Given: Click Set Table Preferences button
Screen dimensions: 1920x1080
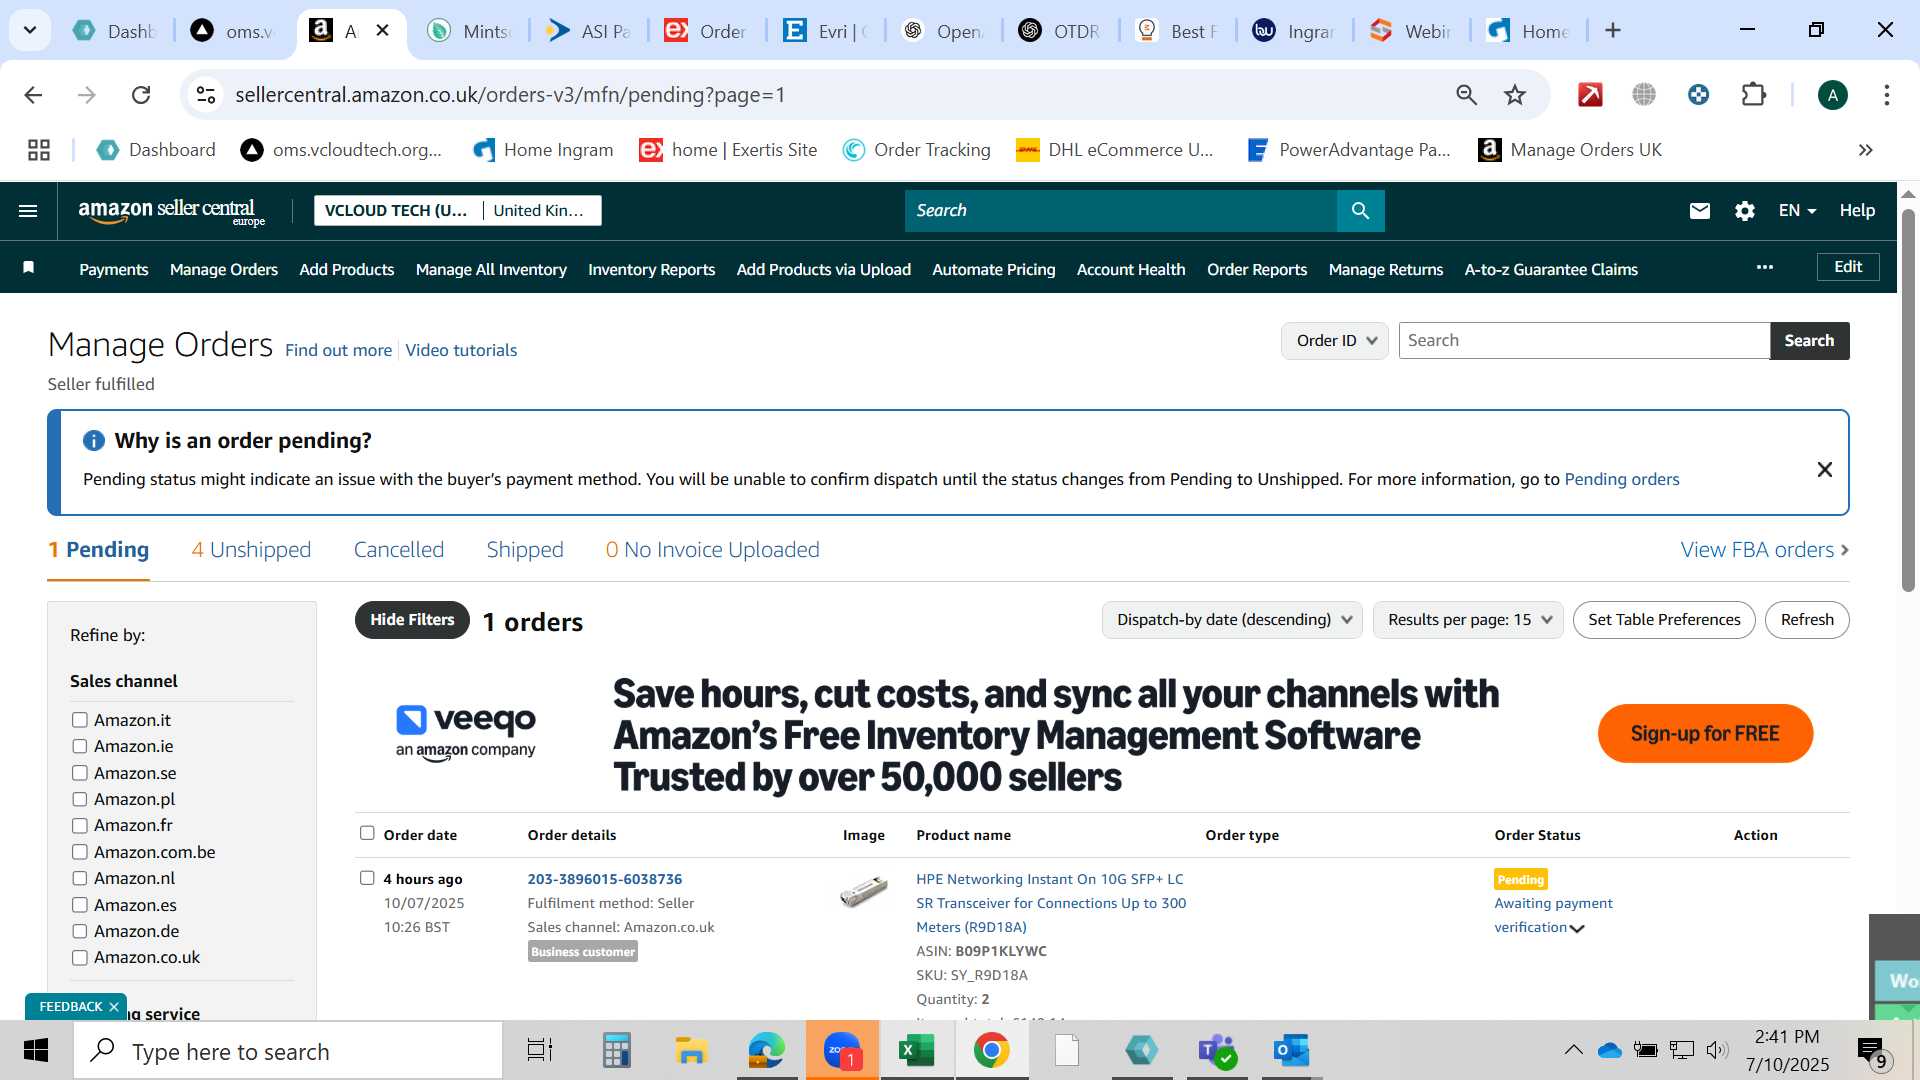Looking at the screenshot, I should click(1664, 620).
